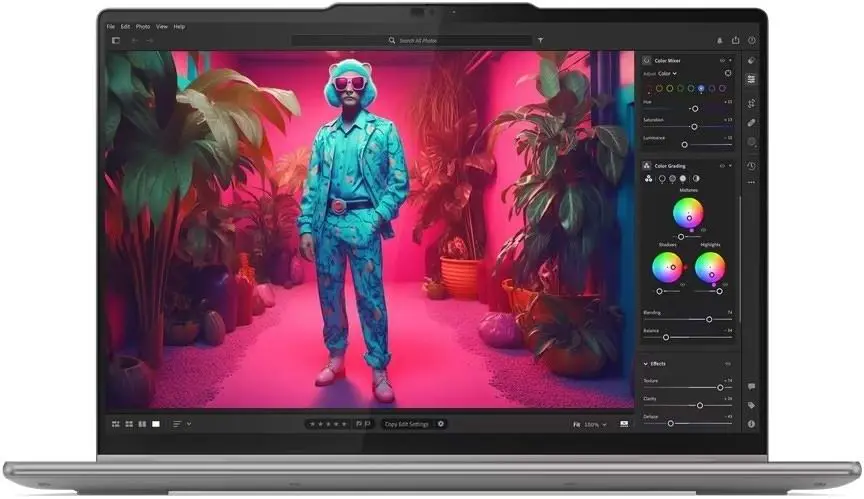Select the Healing brush tool
The image size is (864, 499).
click(x=752, y=122)
